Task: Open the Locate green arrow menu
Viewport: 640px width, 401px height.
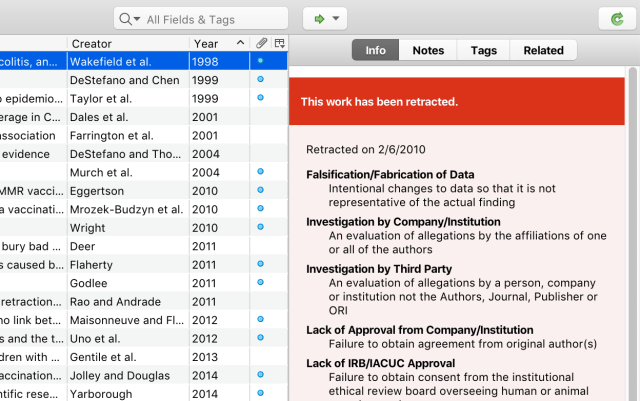Action: tap(325, 18)
